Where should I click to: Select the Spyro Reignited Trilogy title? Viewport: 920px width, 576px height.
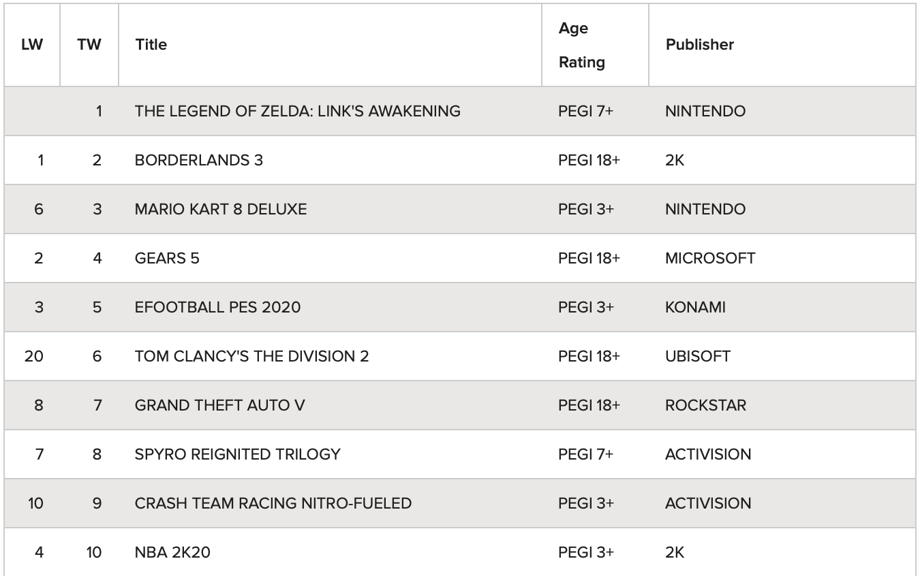pos(237,454)
